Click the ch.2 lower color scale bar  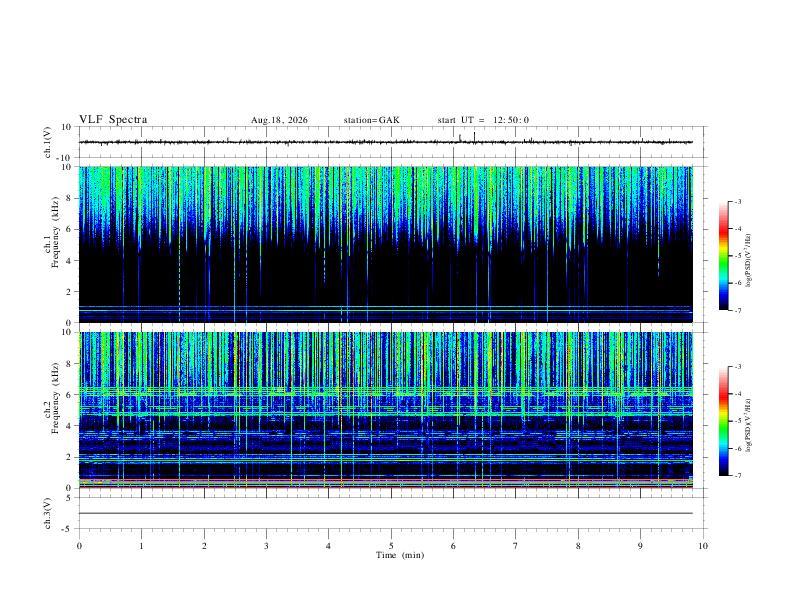tap(724, 421)
